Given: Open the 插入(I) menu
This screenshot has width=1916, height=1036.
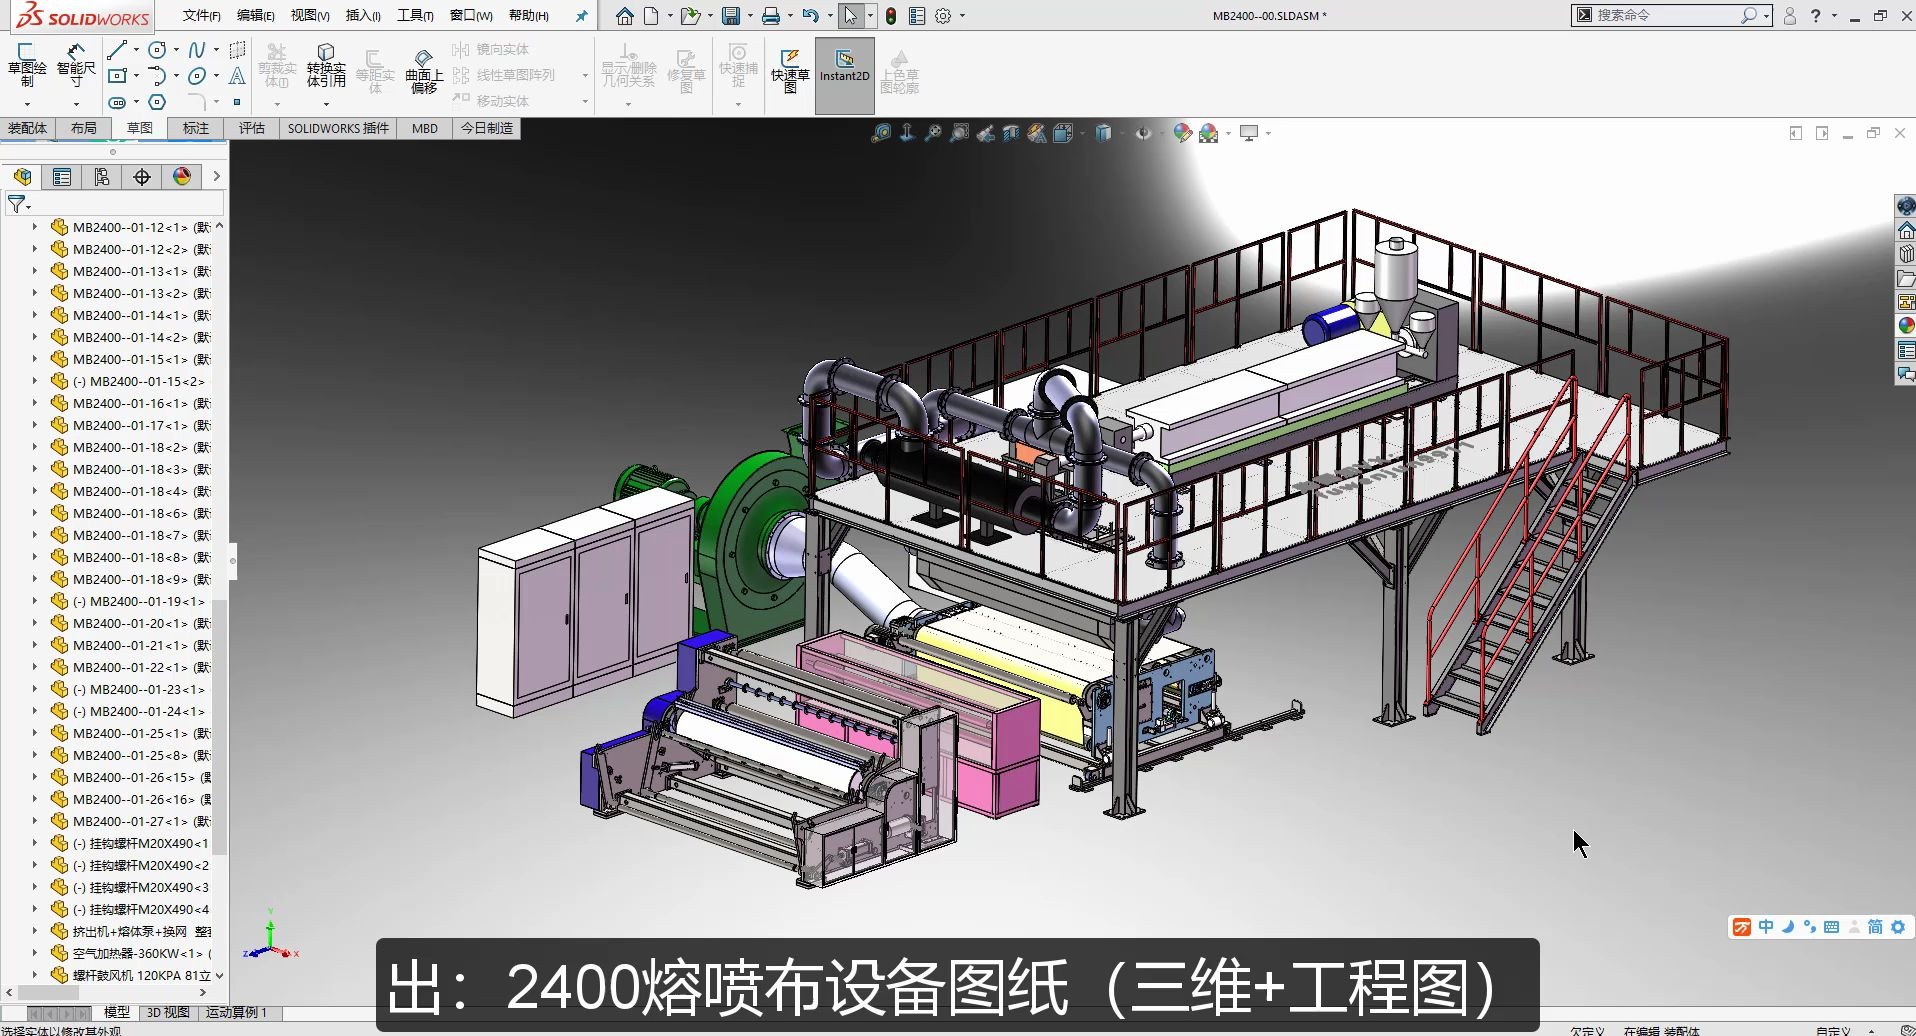Looking at the screenshot, I should pyautogui.click(x=363, y=16).
